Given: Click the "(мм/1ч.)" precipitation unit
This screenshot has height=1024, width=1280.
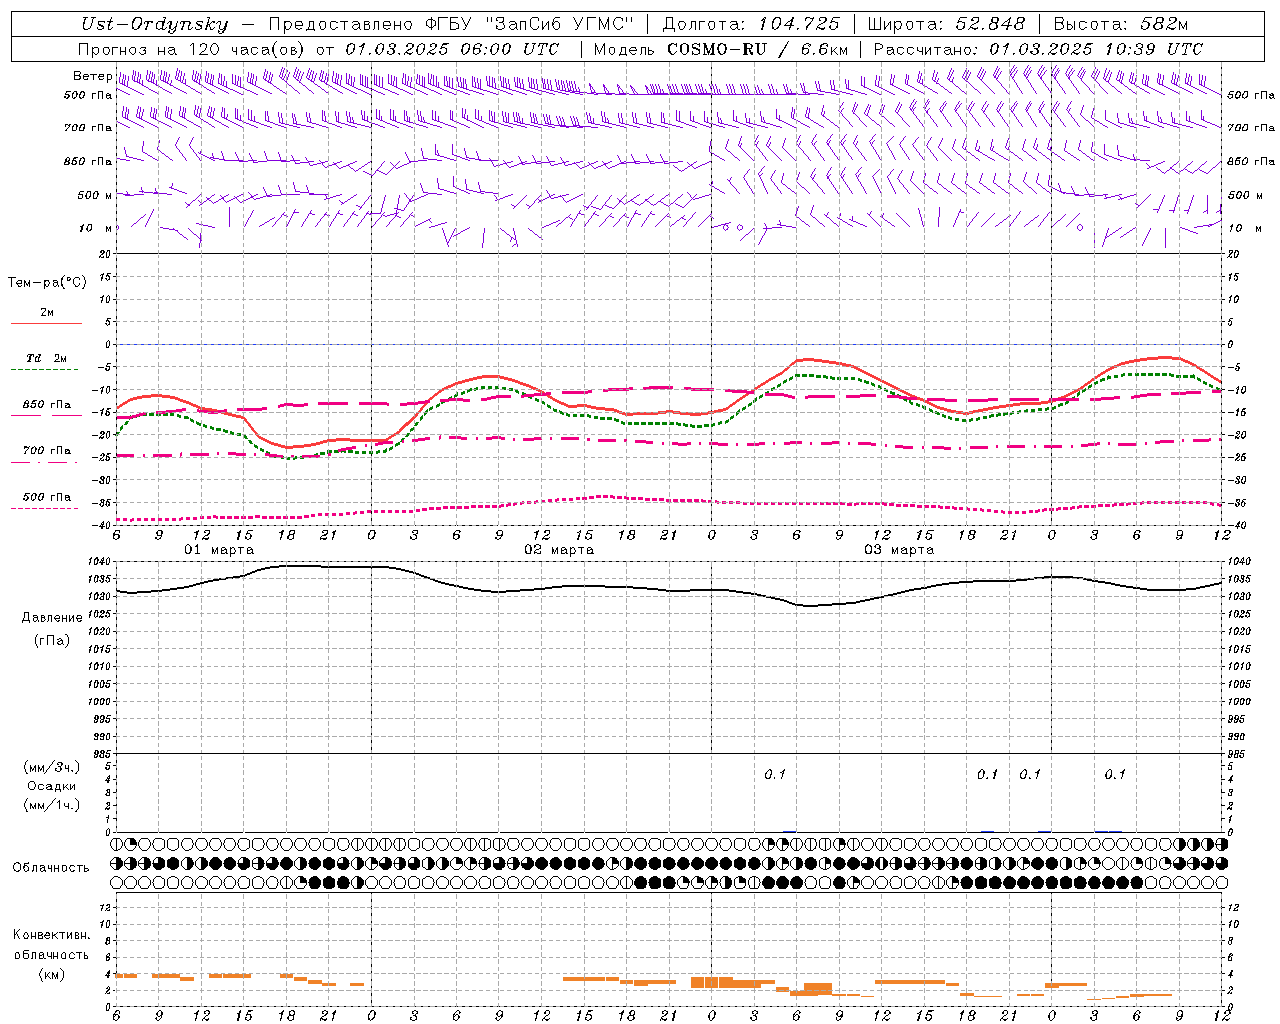Looking at the screenshot, I should click(52, 805).
